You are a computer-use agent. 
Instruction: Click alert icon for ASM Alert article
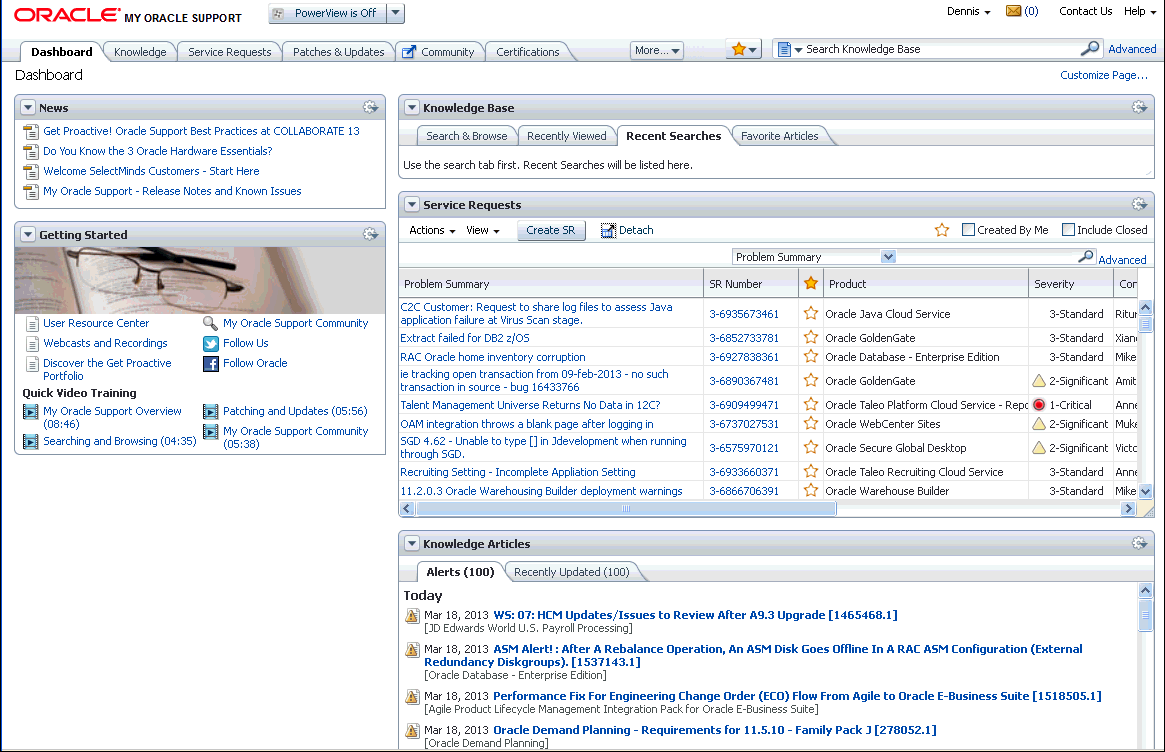(x=412, y=650)
